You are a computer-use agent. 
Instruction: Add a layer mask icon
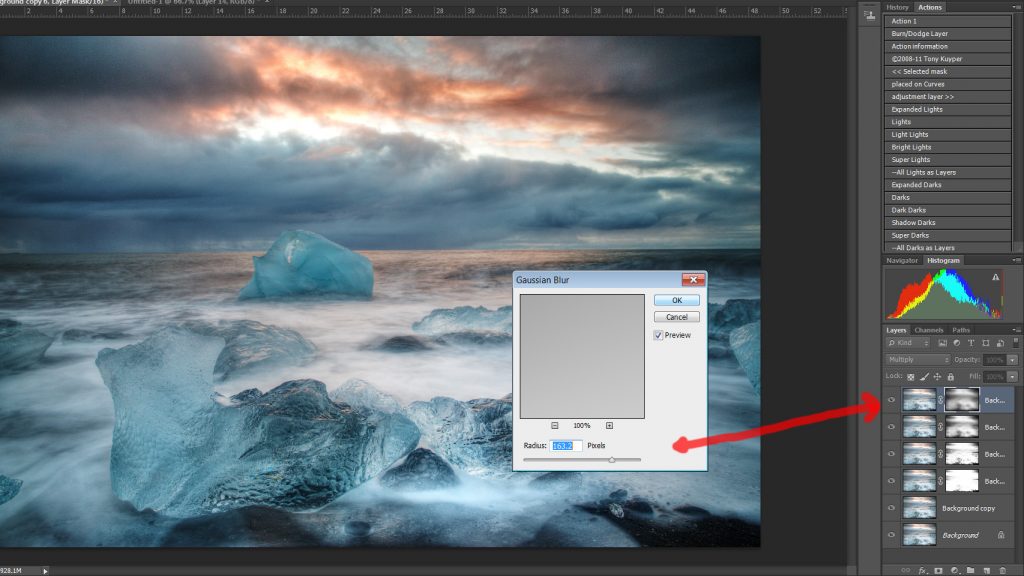[x=938, y=570]
